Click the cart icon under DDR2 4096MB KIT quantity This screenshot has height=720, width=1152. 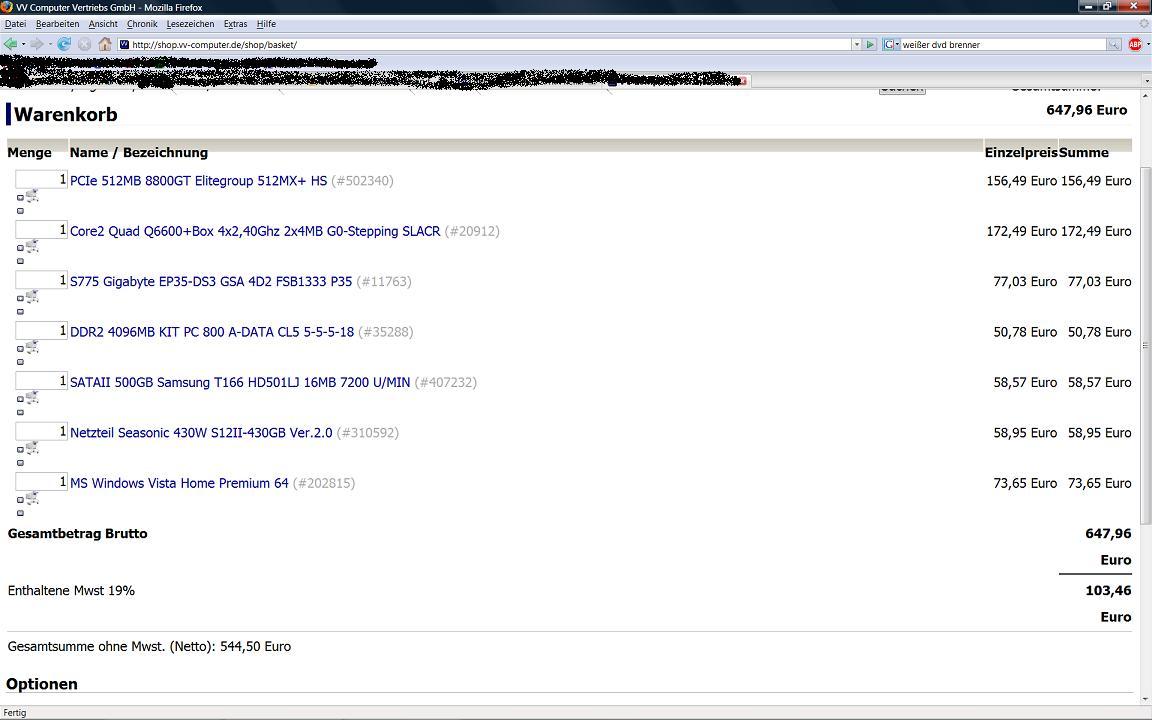tap(32, 347)
